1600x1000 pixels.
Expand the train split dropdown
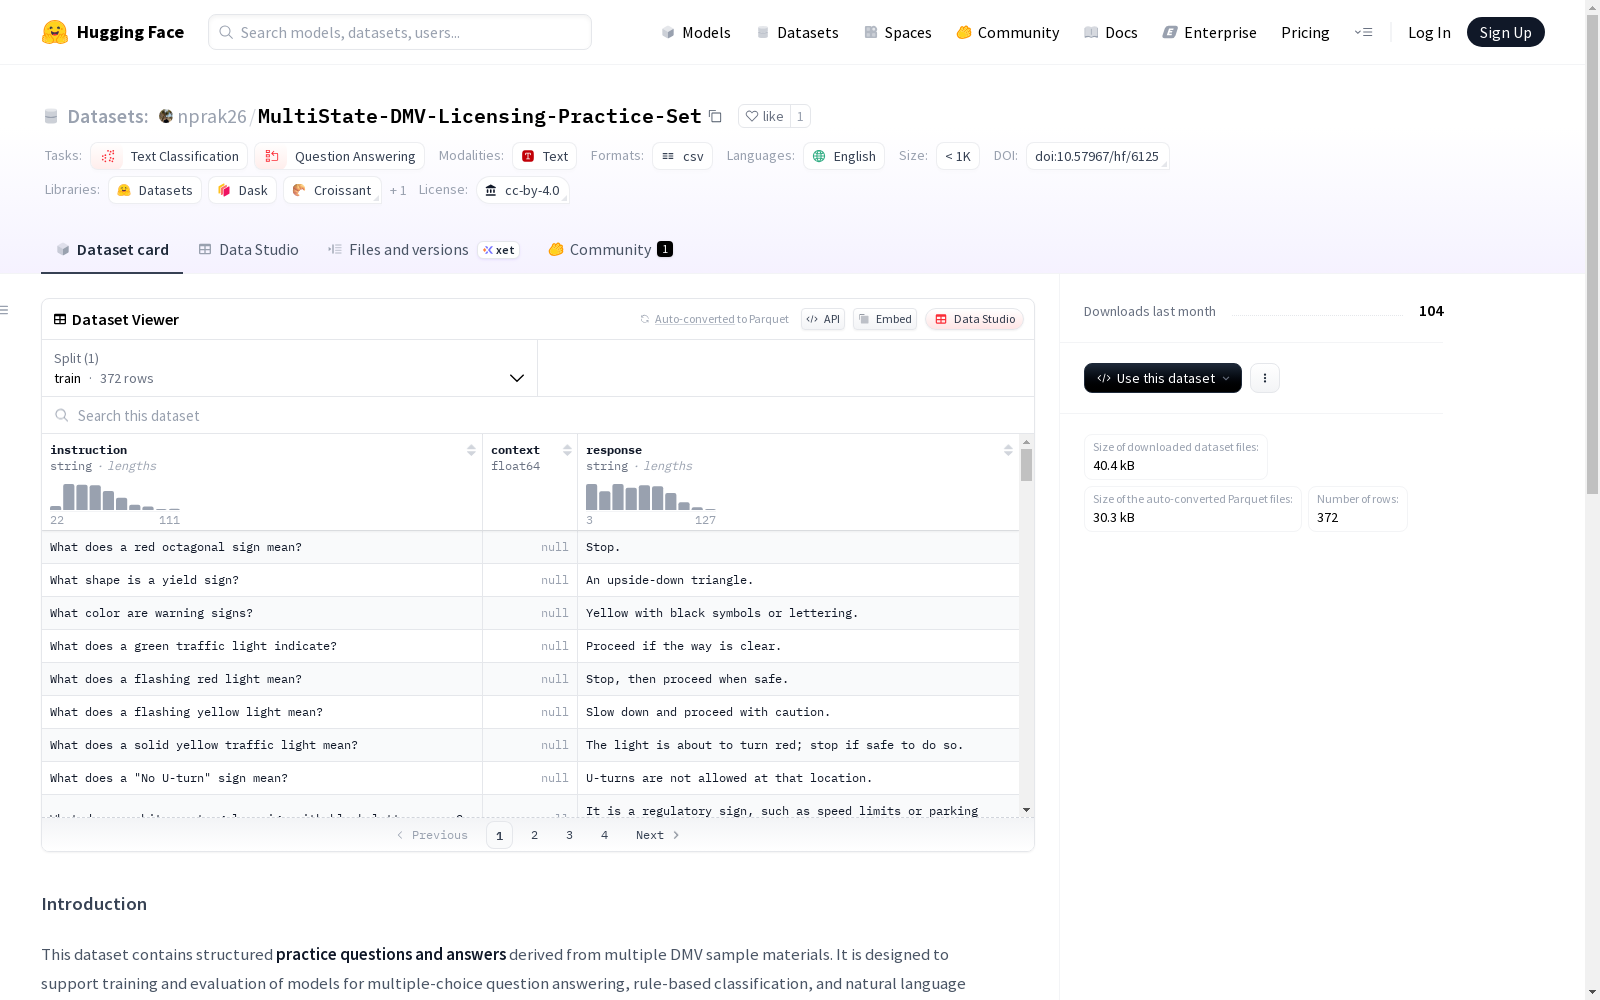click(290, 368)
